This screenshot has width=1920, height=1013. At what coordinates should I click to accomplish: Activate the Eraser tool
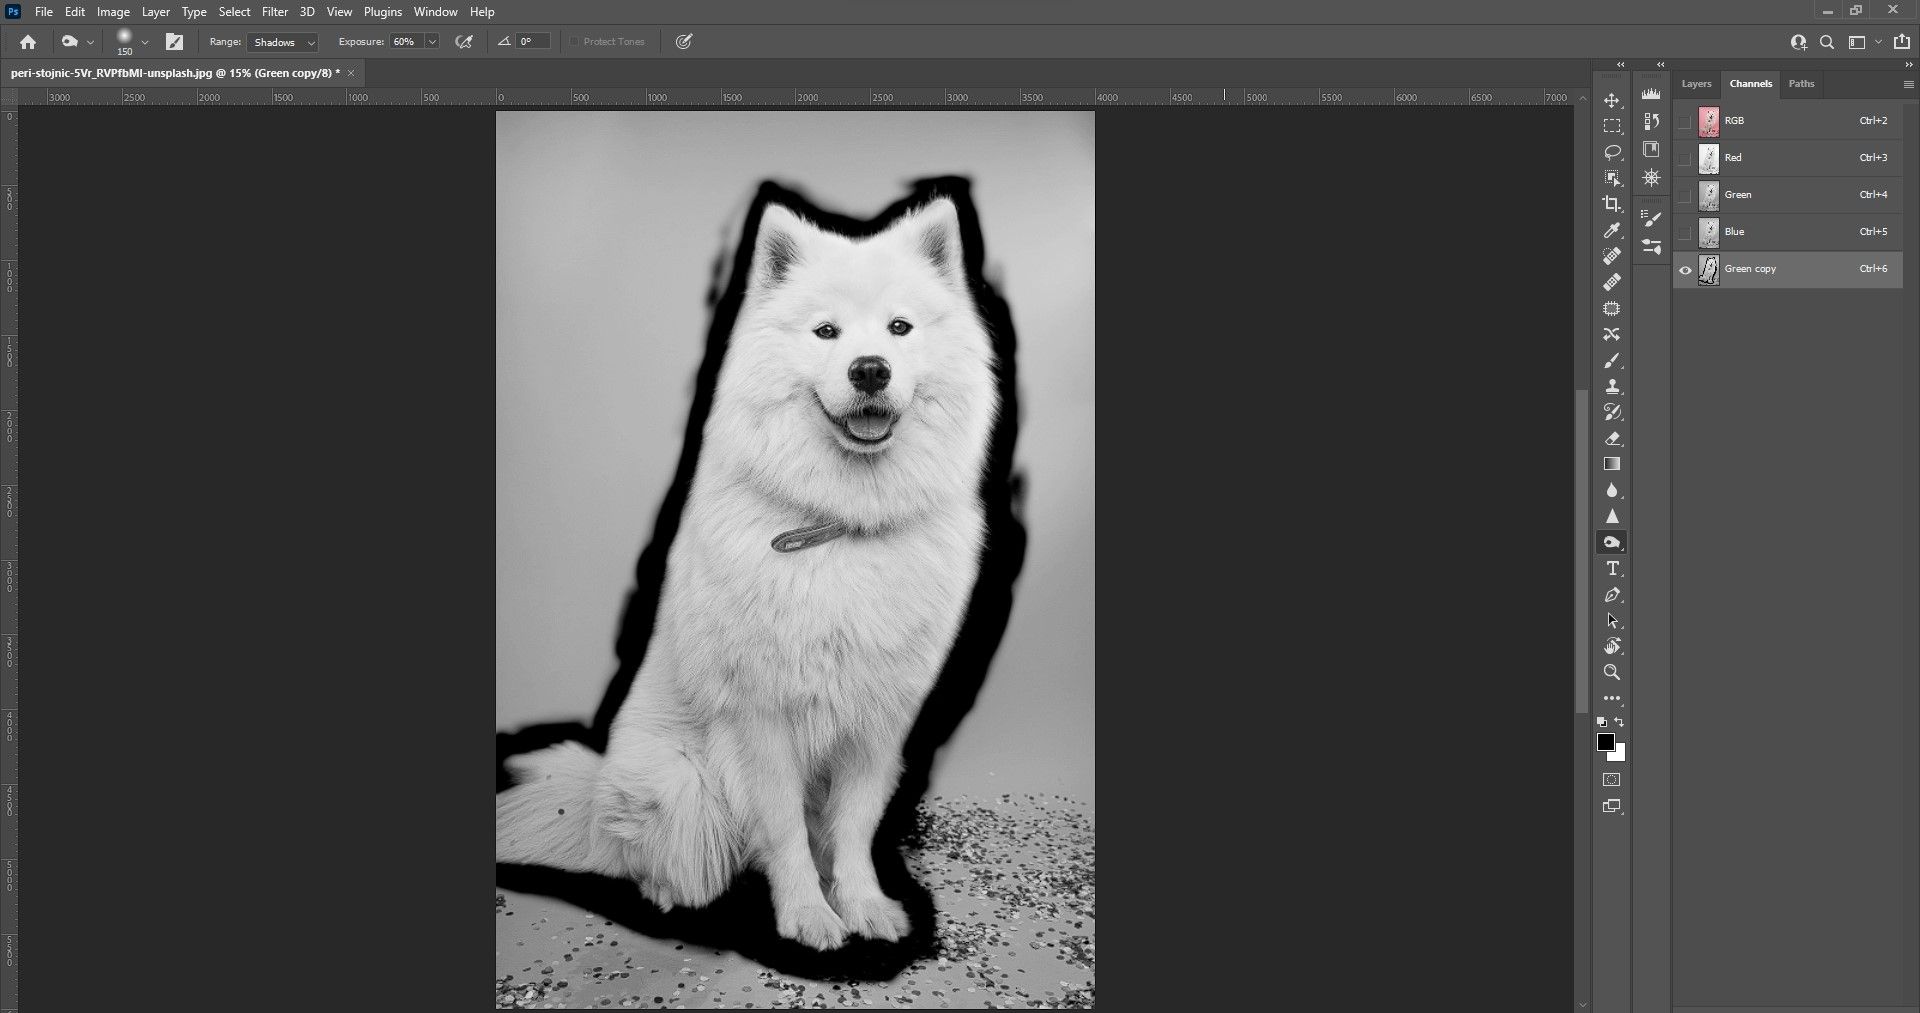[1611, 439]
